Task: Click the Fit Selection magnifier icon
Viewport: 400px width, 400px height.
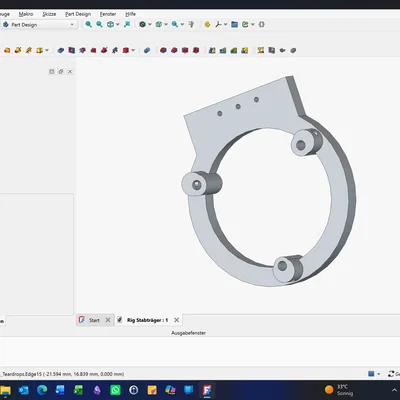Action: tap(99, 24)
